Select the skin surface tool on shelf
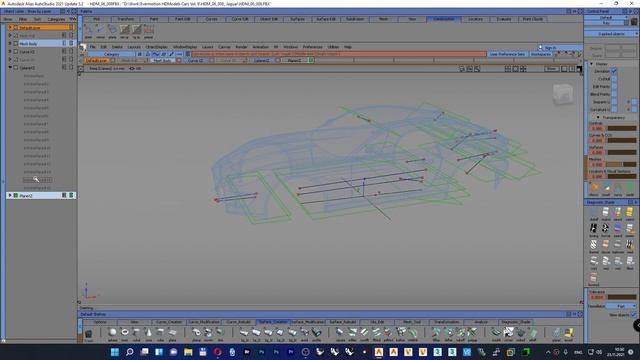Image resolution: width=640 pixels, height=360 pixels. (220, 333)
